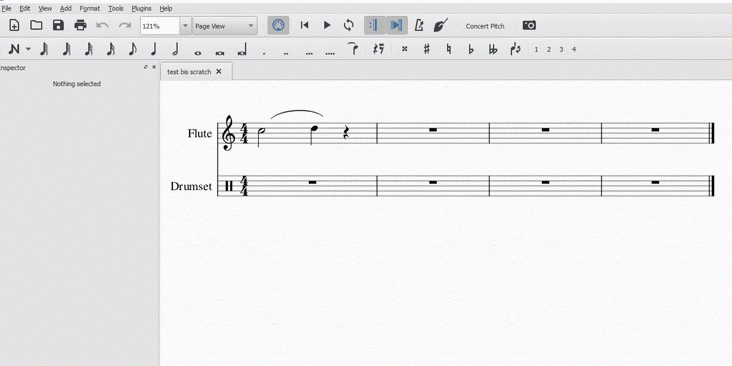Apply quadruple augmentation dot
This screenshot has height=366, width=732.
pyautogui.click(x=330, y=53)
